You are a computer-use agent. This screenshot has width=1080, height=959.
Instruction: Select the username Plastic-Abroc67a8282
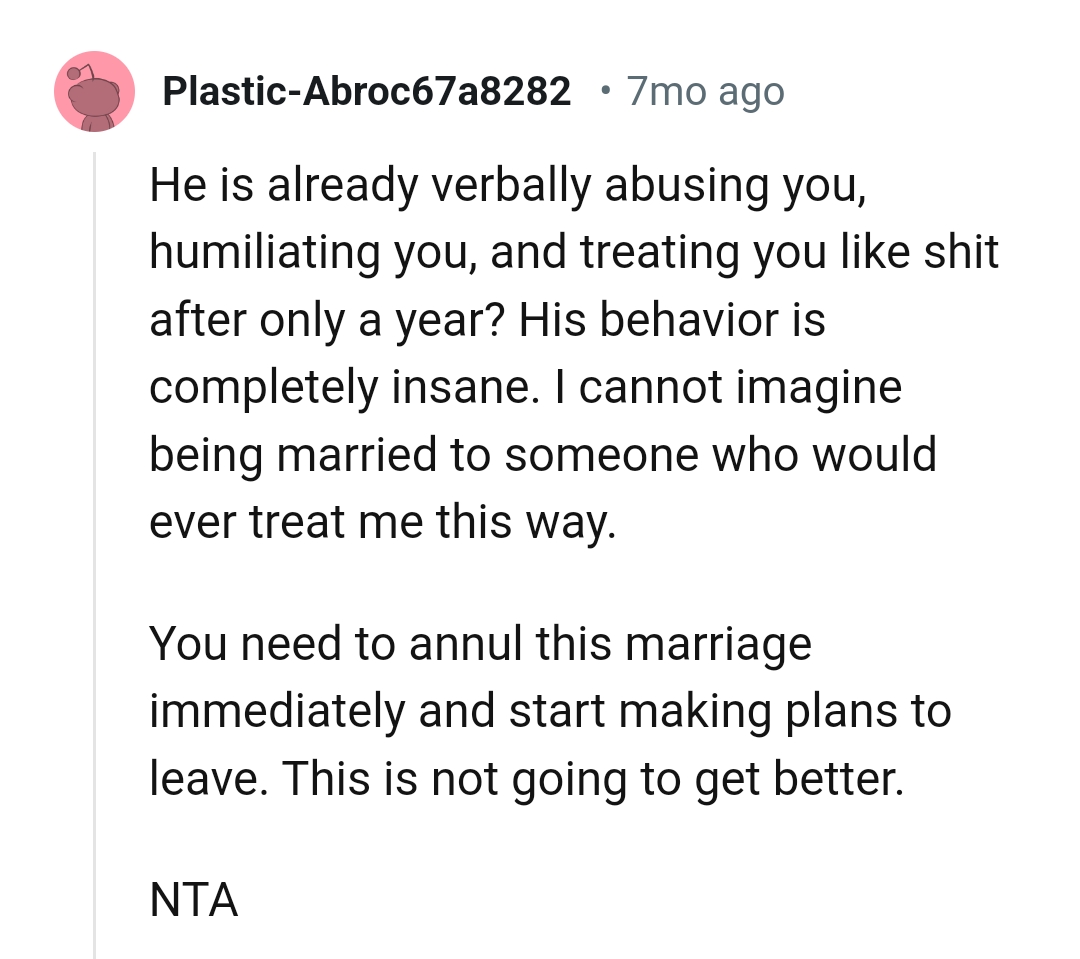point(368,91)
